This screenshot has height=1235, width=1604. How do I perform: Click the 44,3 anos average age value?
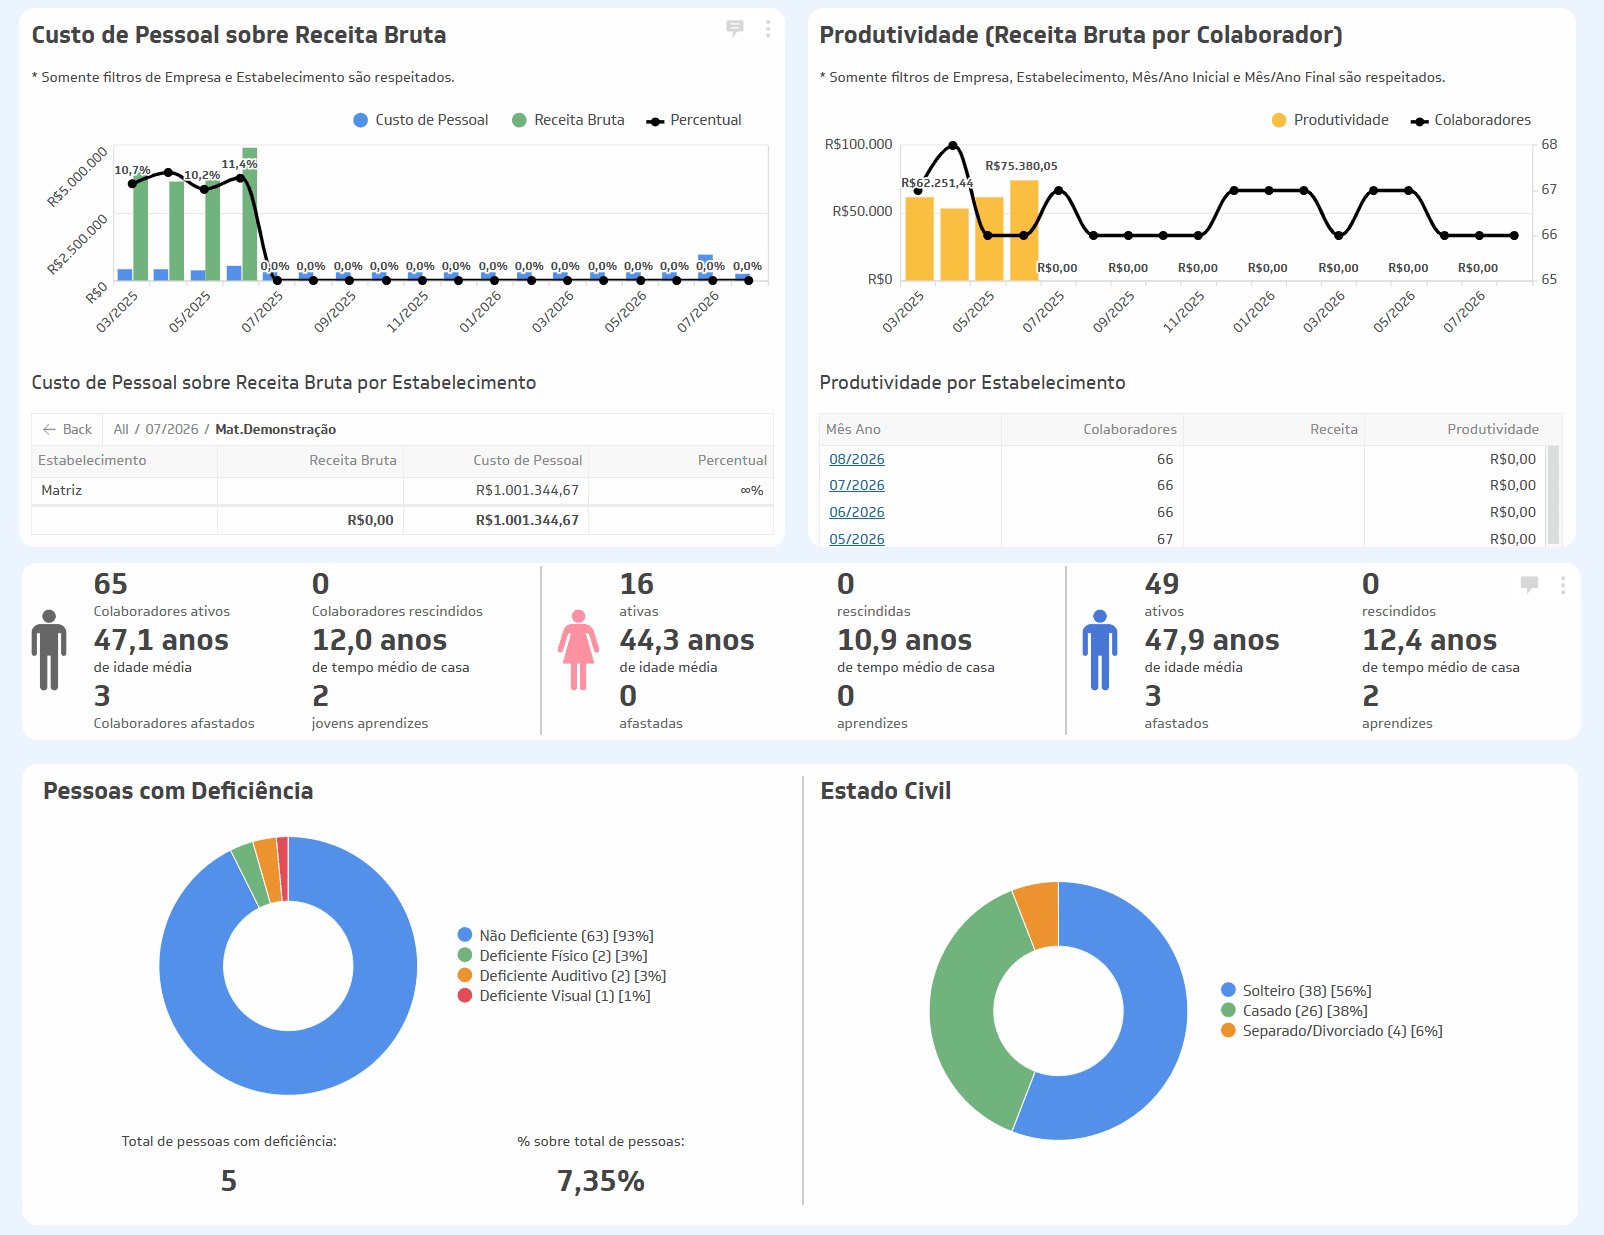coord(687,640)
